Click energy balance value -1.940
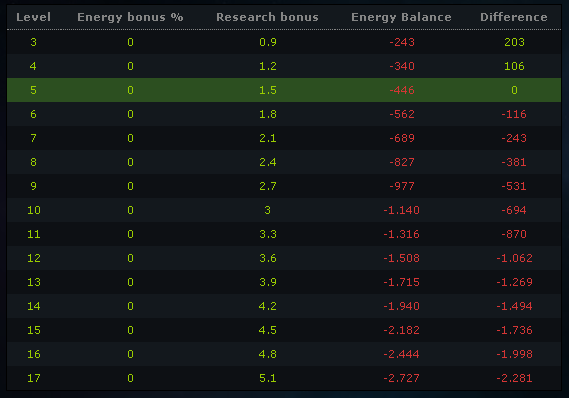569x398 pixels. (x=401, y=306)
